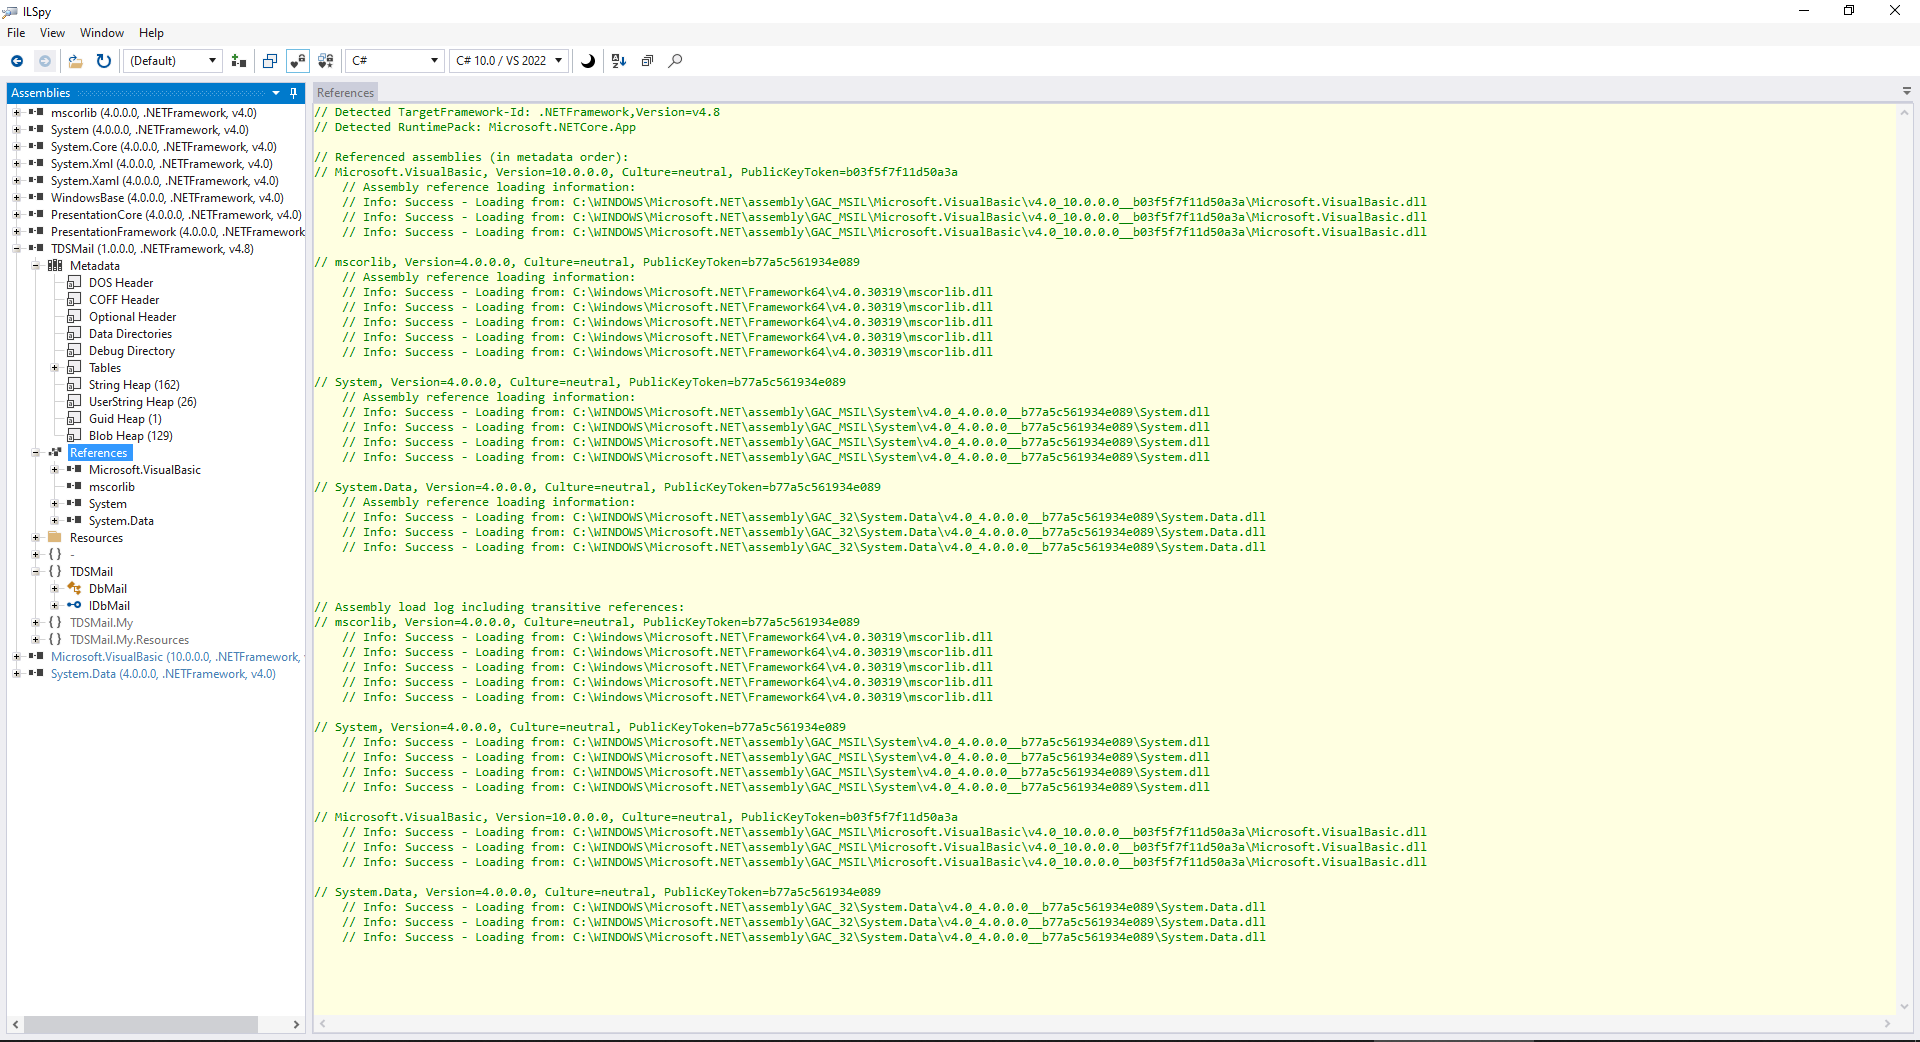The width and height of the screenshot is (1920, 1042).
Task: Select the System.Data (4.0.0.0) assembly row
Action: click(x=163, y=674)
